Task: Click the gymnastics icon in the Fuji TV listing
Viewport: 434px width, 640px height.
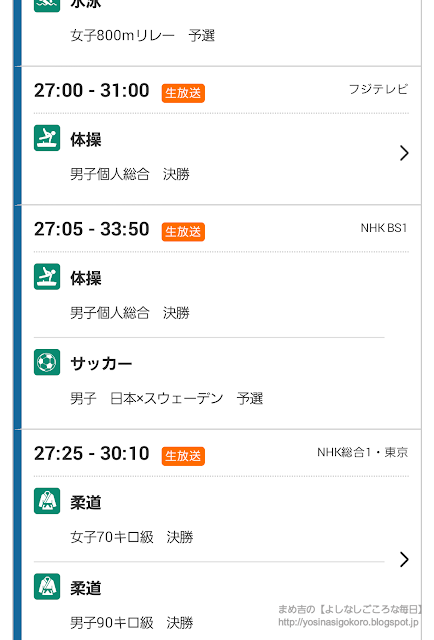Action: (47, 138)
